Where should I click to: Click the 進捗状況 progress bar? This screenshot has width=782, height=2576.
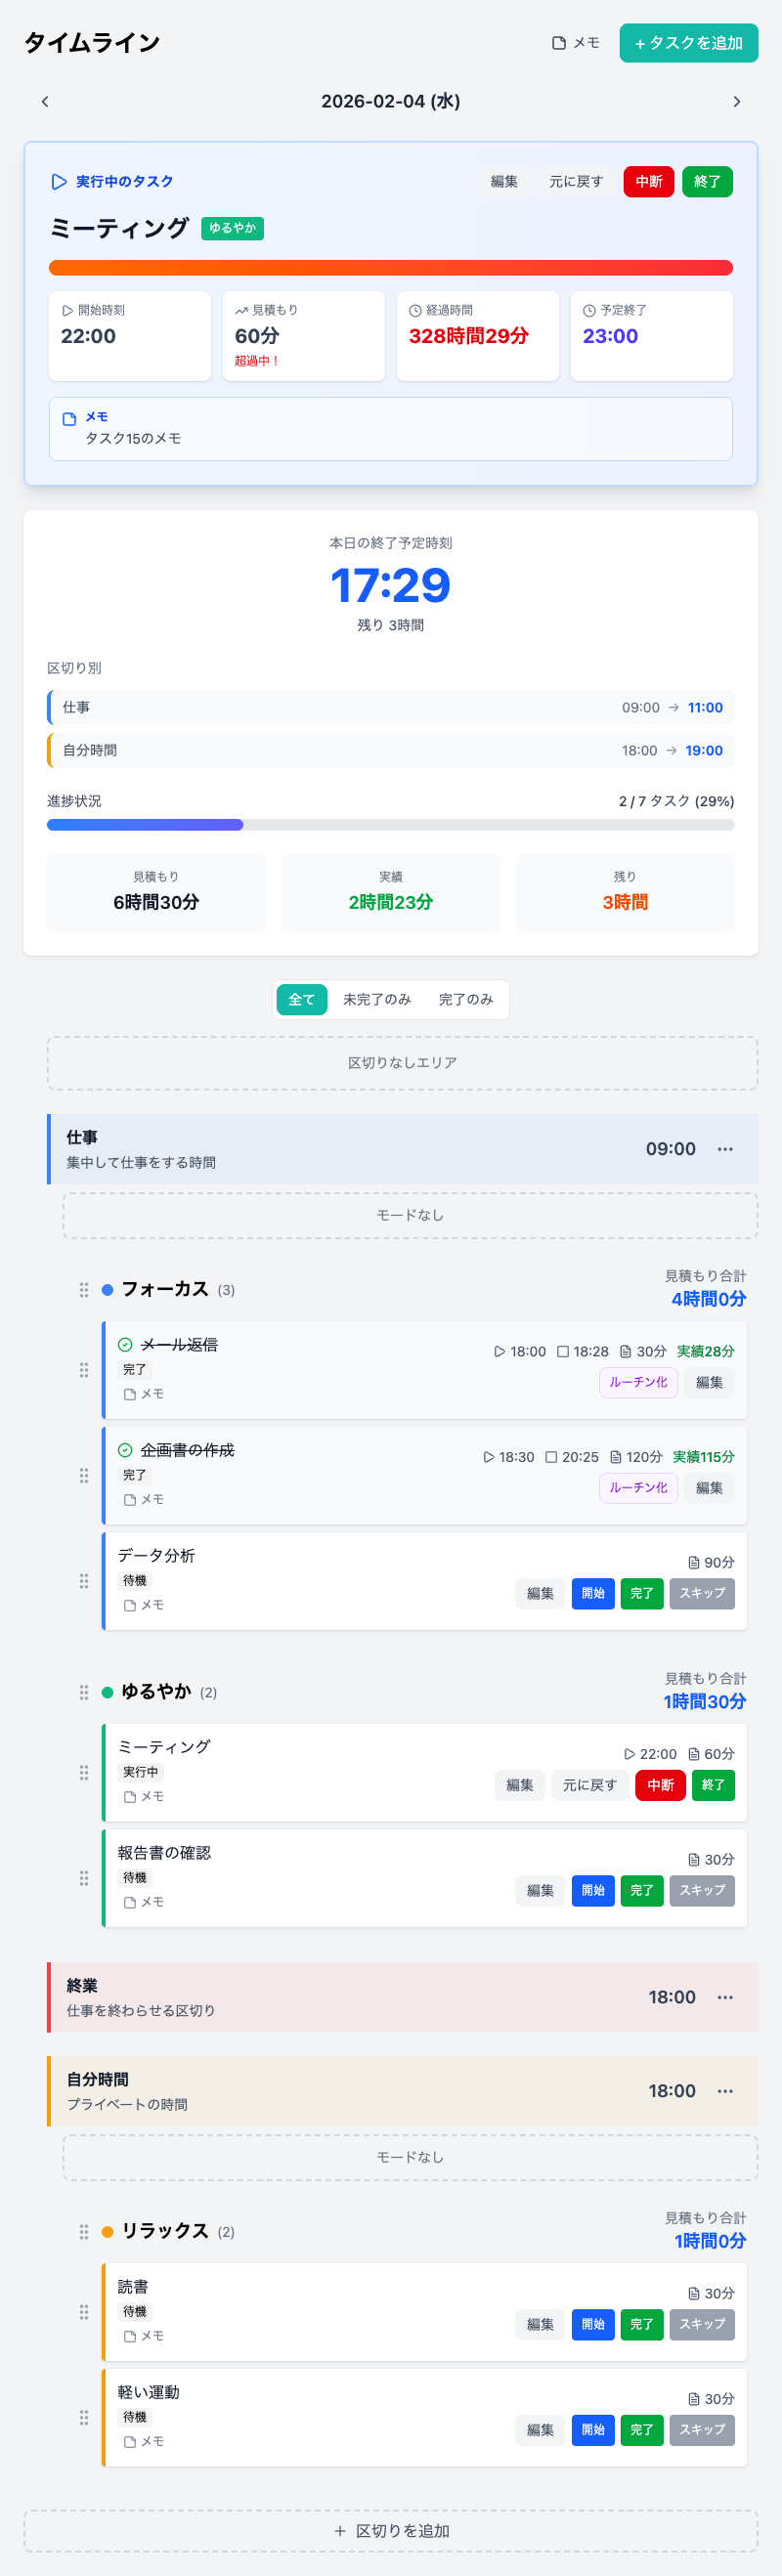391,824
